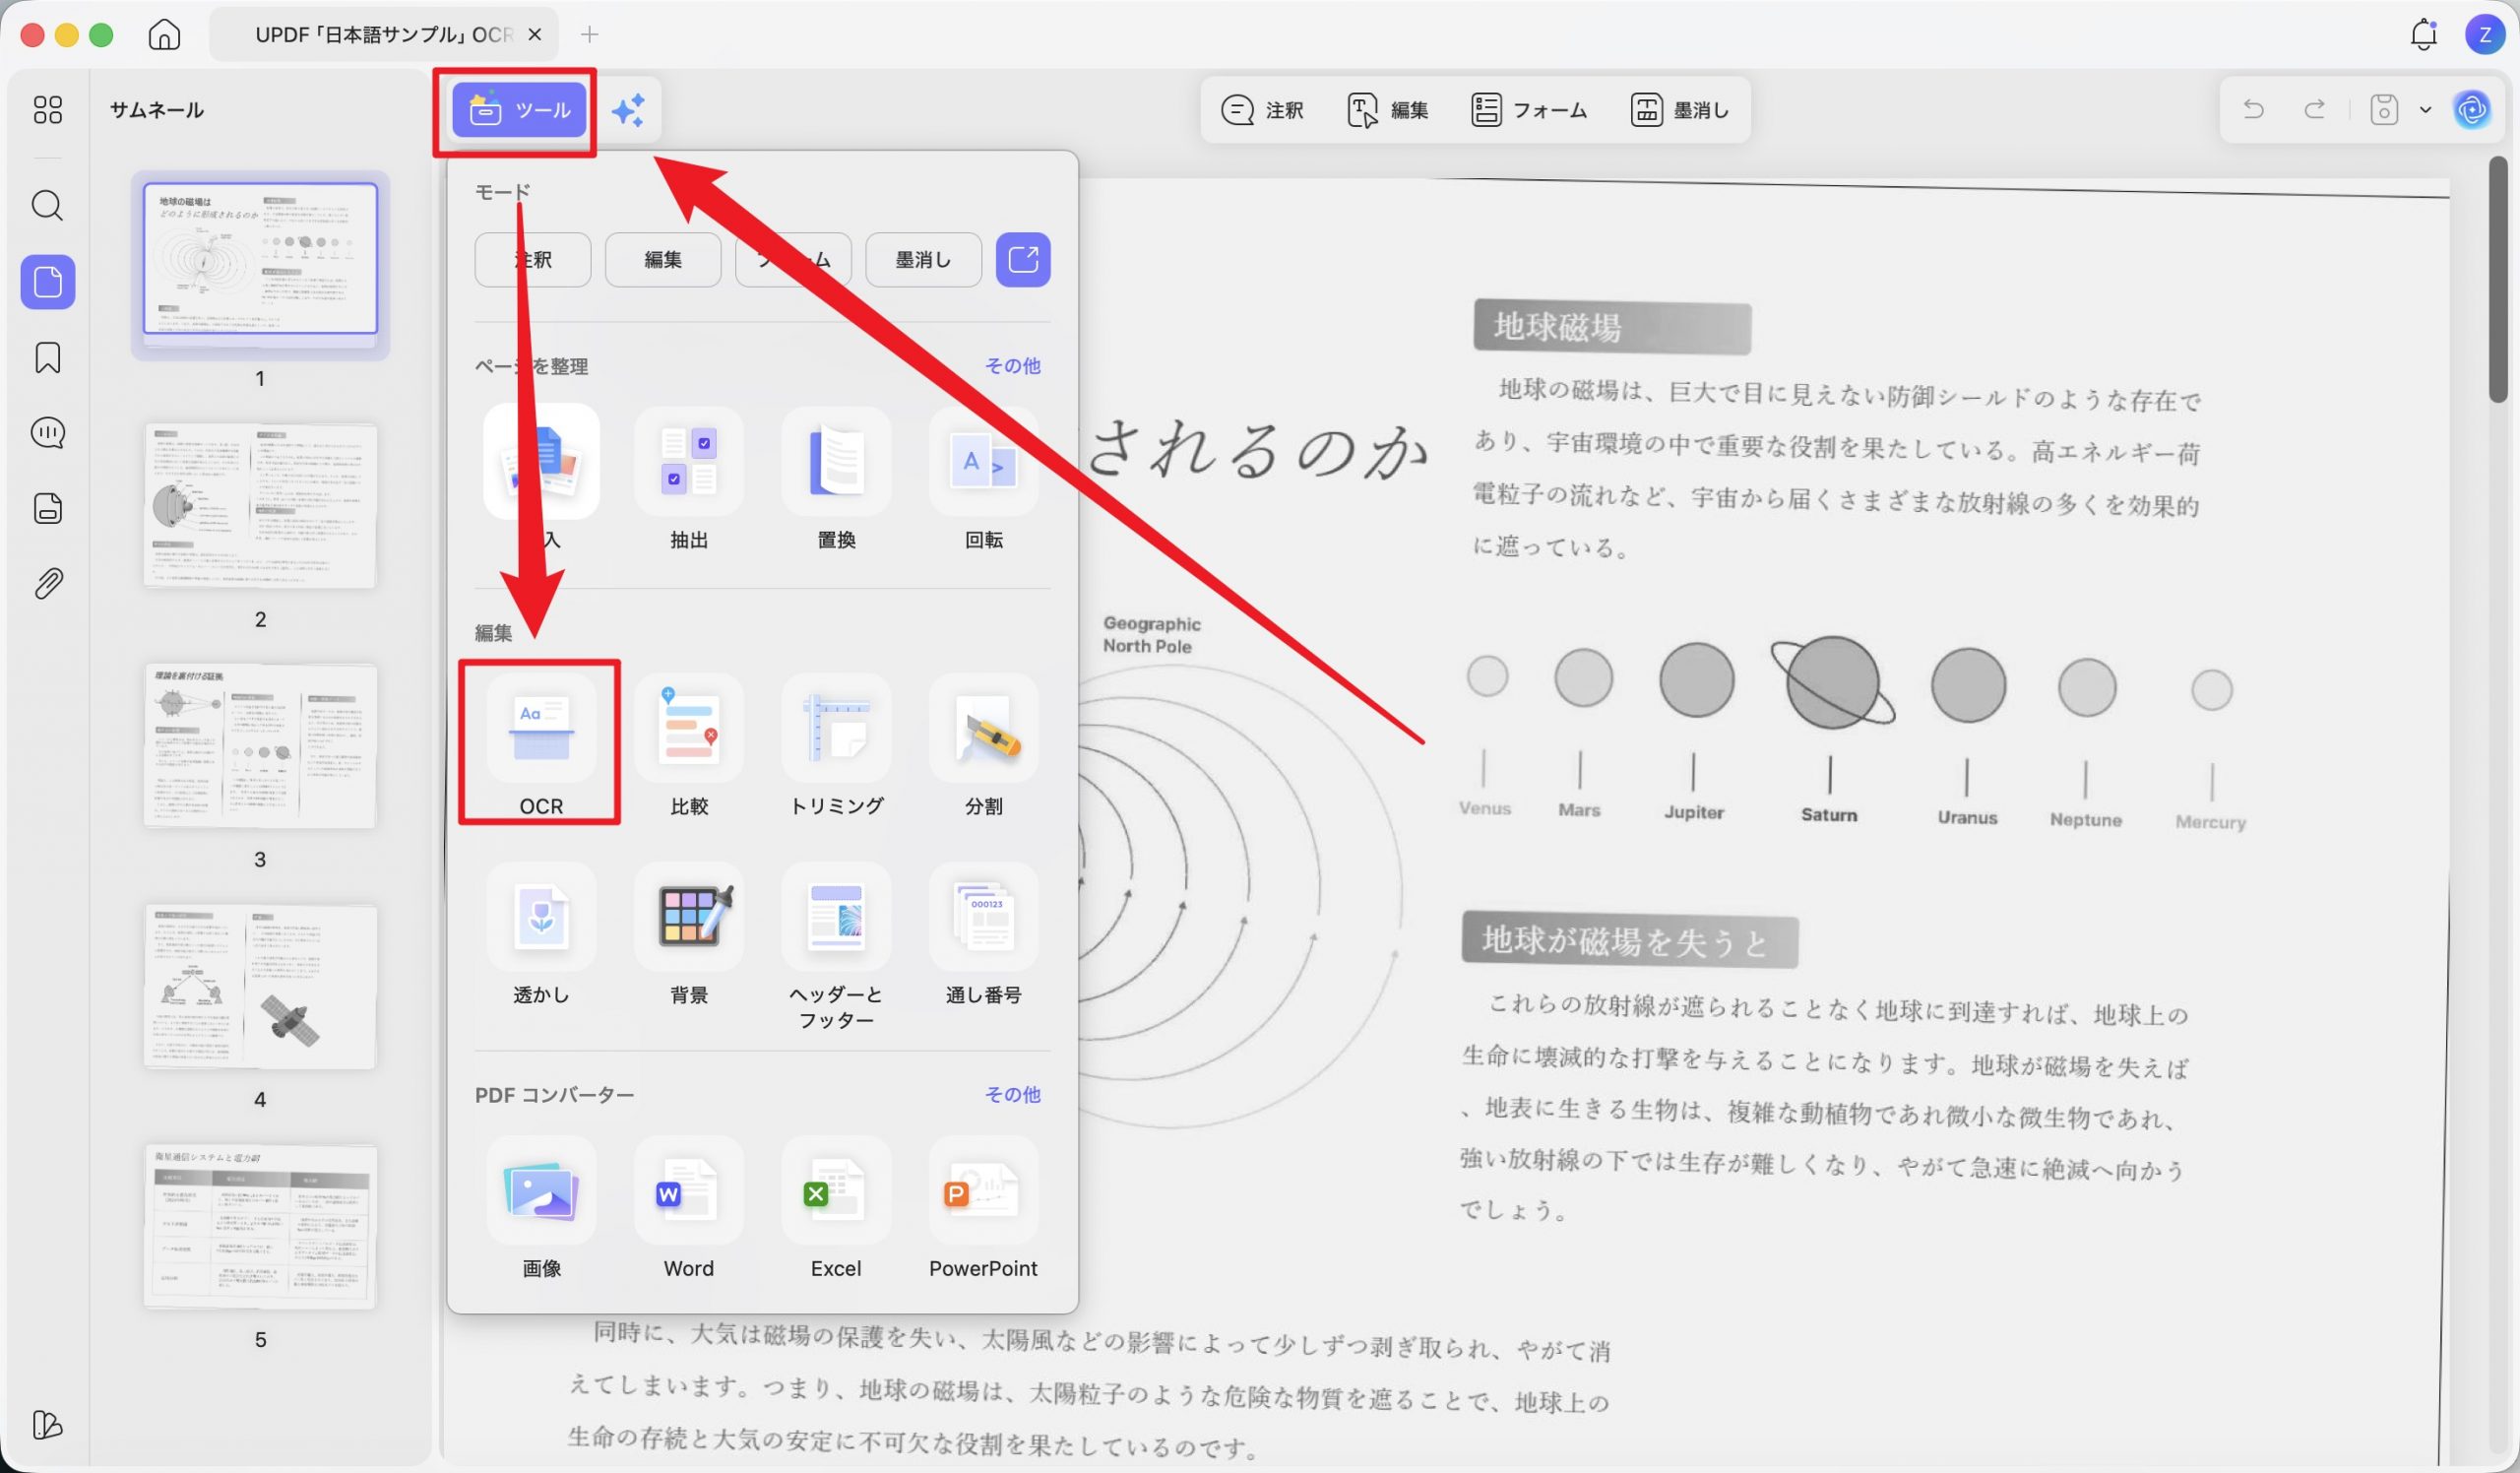Switch to 墨消し mode in the top toolbar

(x=1680, y=110)
